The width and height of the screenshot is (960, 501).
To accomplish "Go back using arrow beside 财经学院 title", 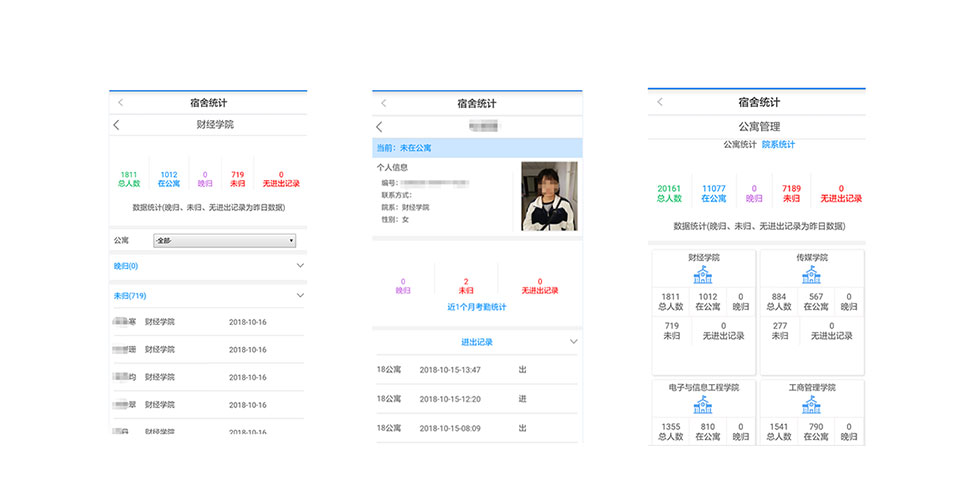I will pos(116,125).
